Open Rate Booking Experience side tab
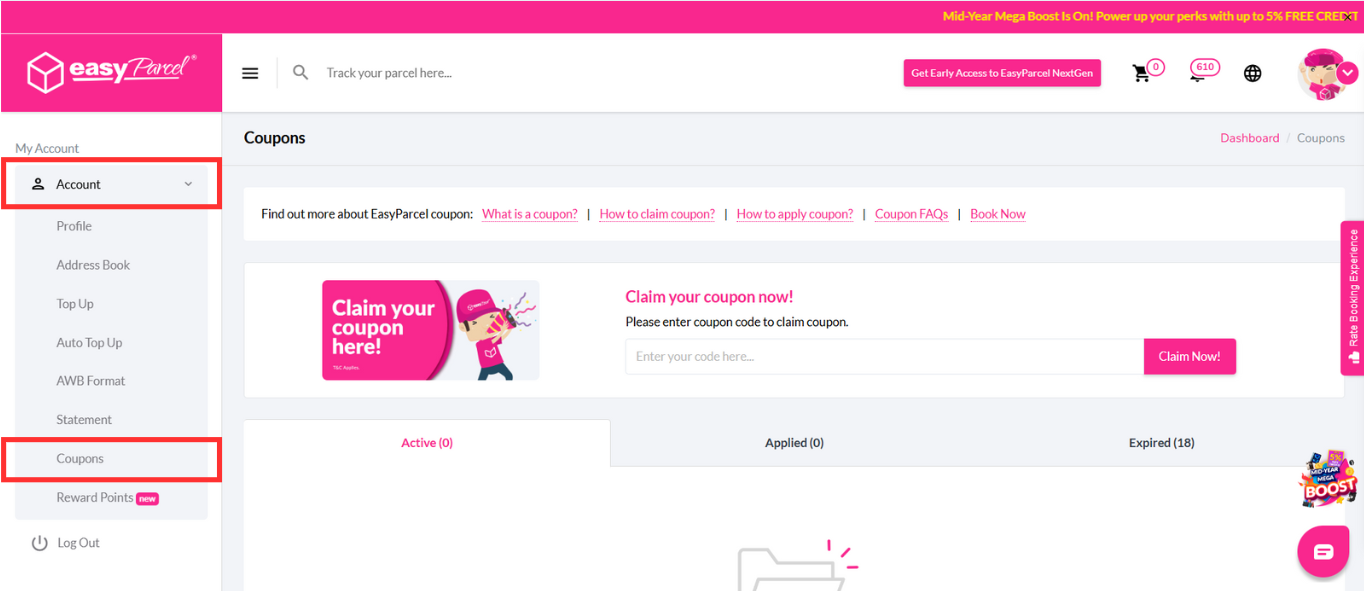This screenshot has height=591, width=1364. click(x=1352, y=298)
